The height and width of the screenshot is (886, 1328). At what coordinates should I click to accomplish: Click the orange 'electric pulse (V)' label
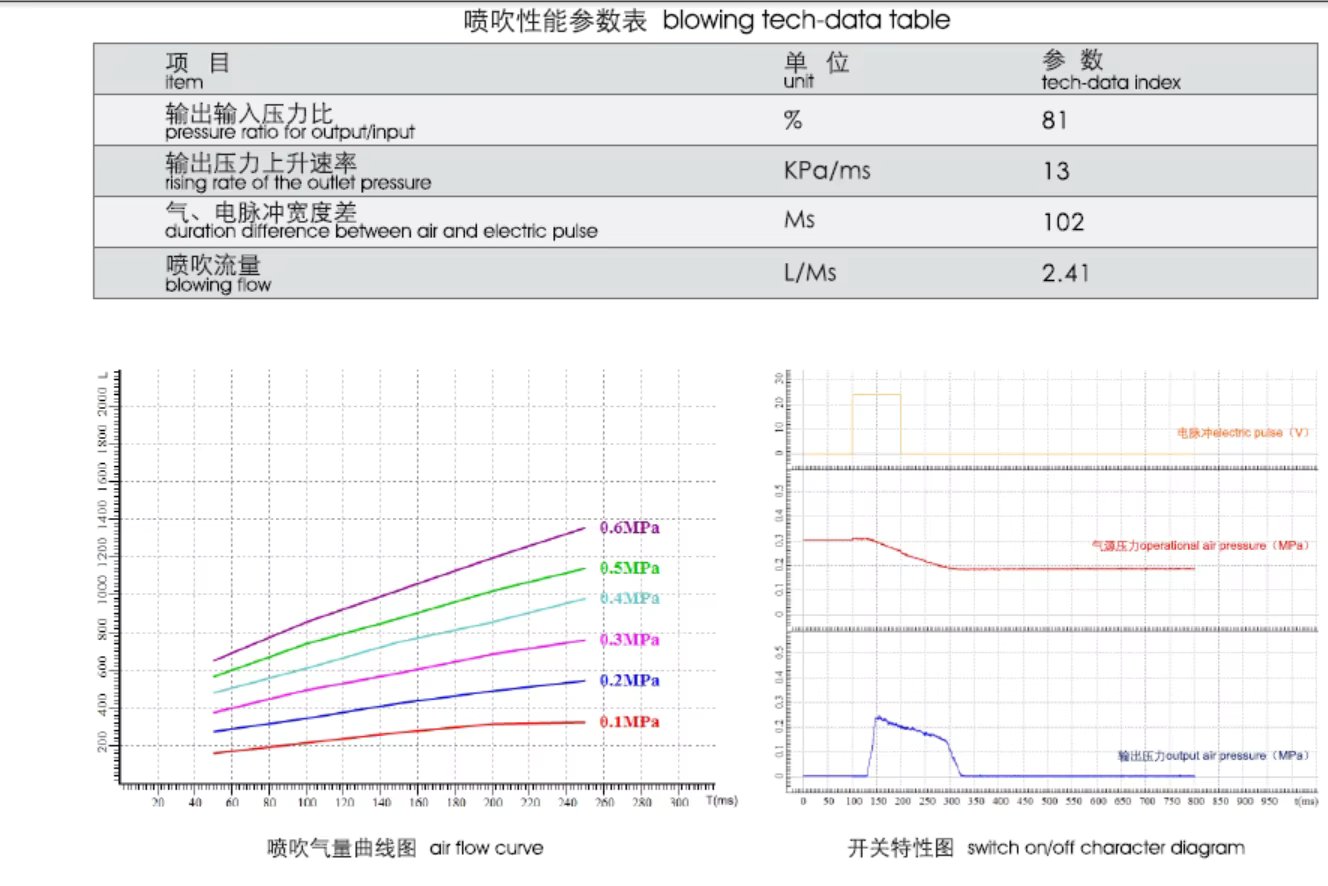[x=1242, y=434]
